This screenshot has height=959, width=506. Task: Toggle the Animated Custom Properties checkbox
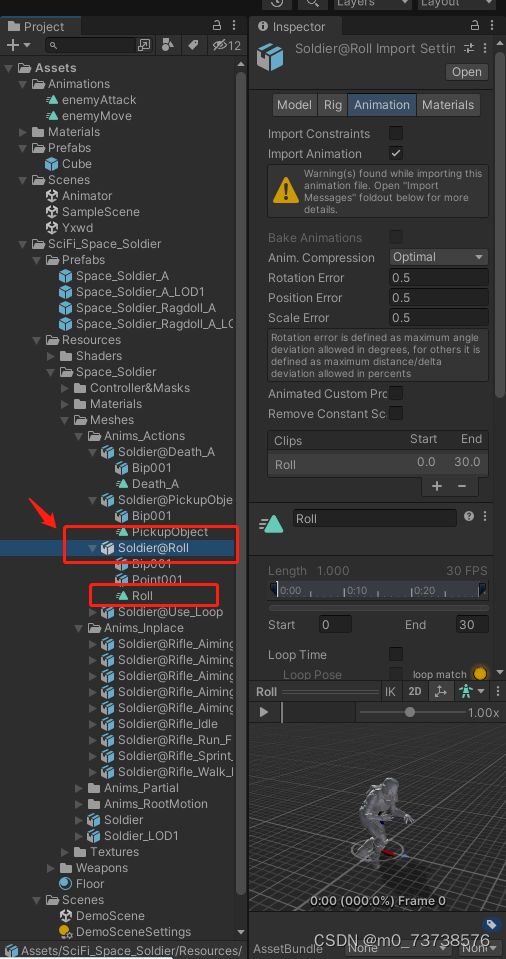pos(396,393)
